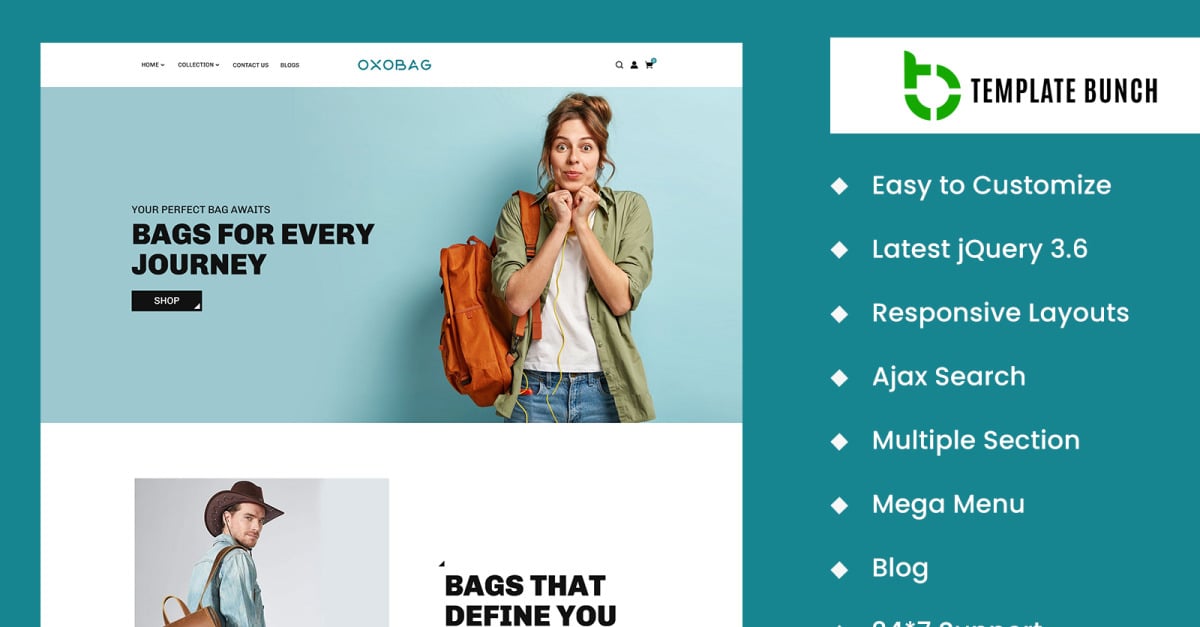Click the Template Bunch green logo mark
Screen dimensions: 1200x627
coord(931,86)
